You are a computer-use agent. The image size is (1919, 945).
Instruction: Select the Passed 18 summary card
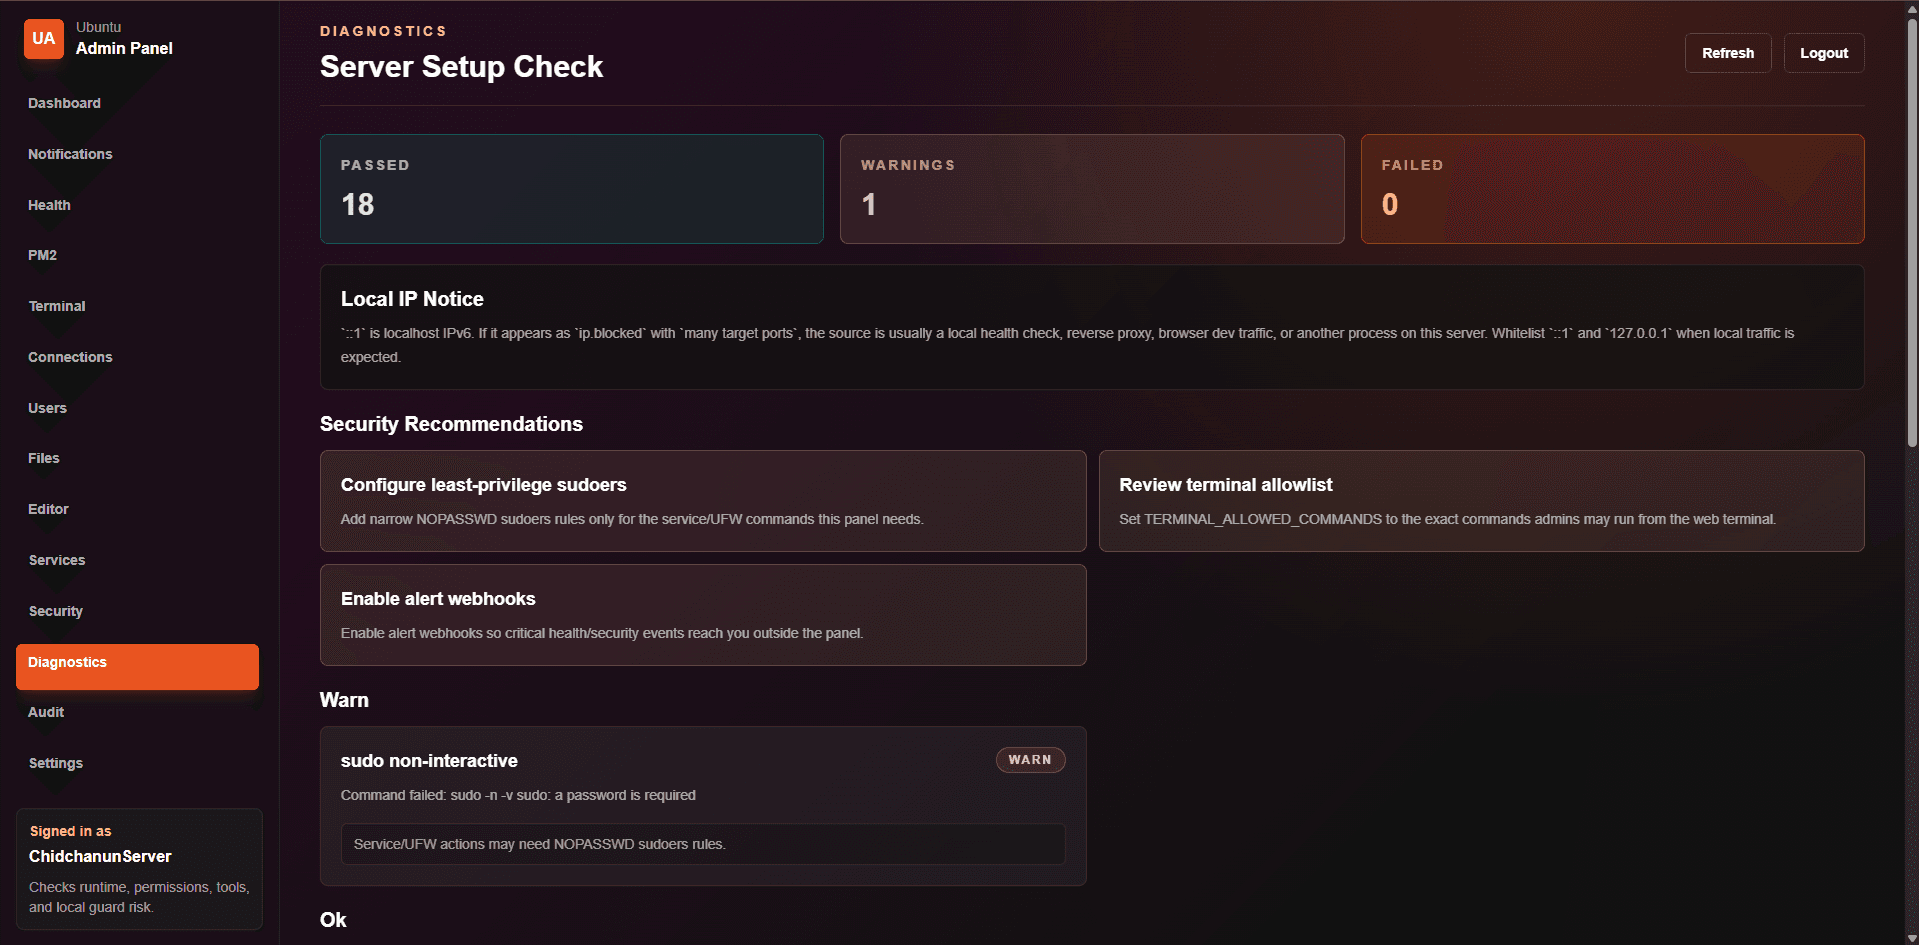[x=572, y=189]
